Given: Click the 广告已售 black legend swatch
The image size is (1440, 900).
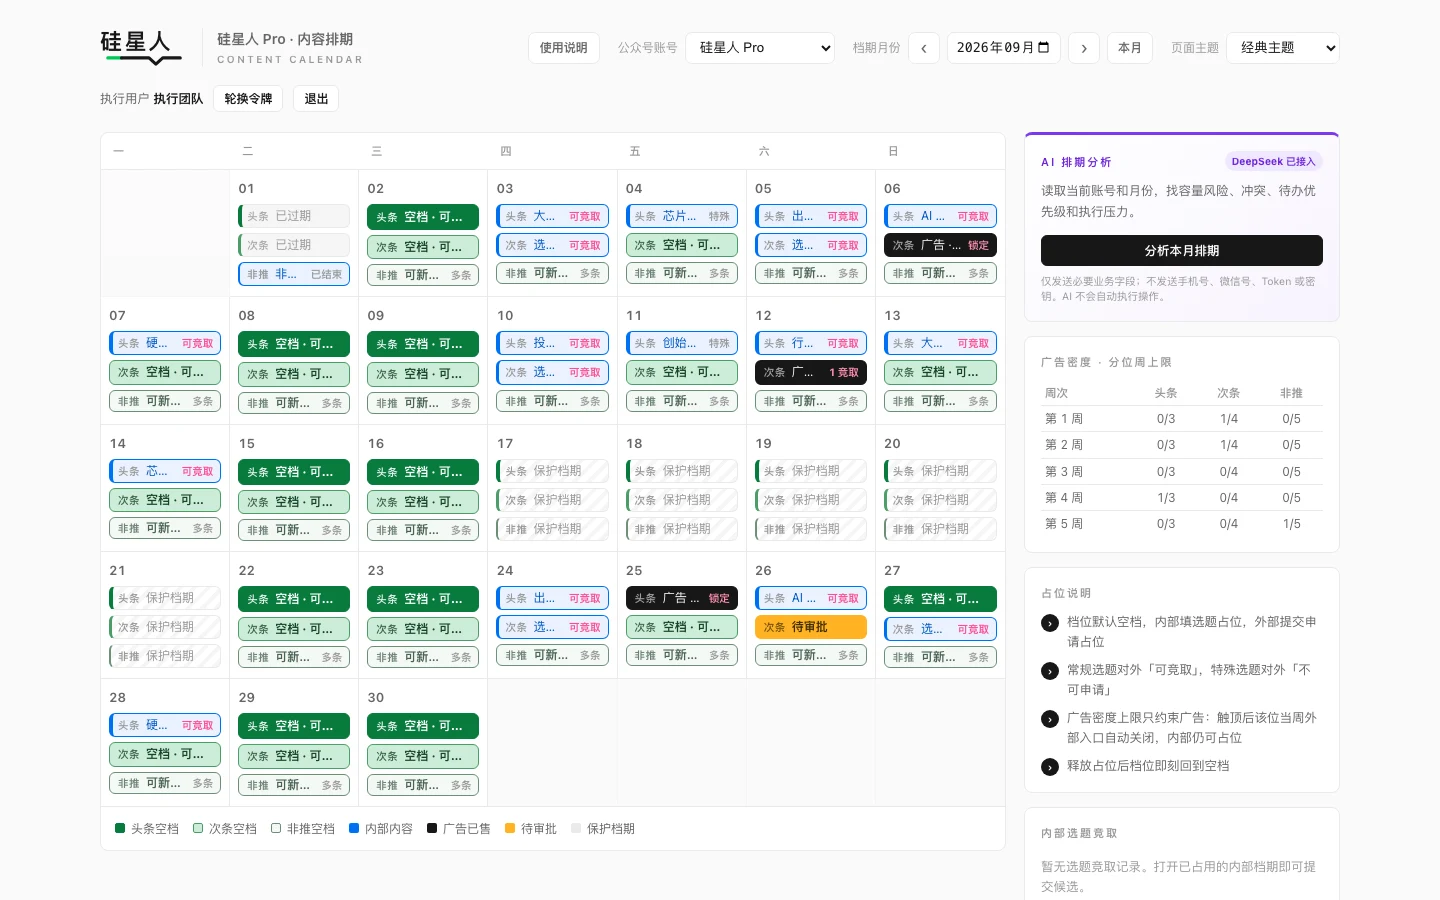Looking at the screenshot, I should 432,828.
